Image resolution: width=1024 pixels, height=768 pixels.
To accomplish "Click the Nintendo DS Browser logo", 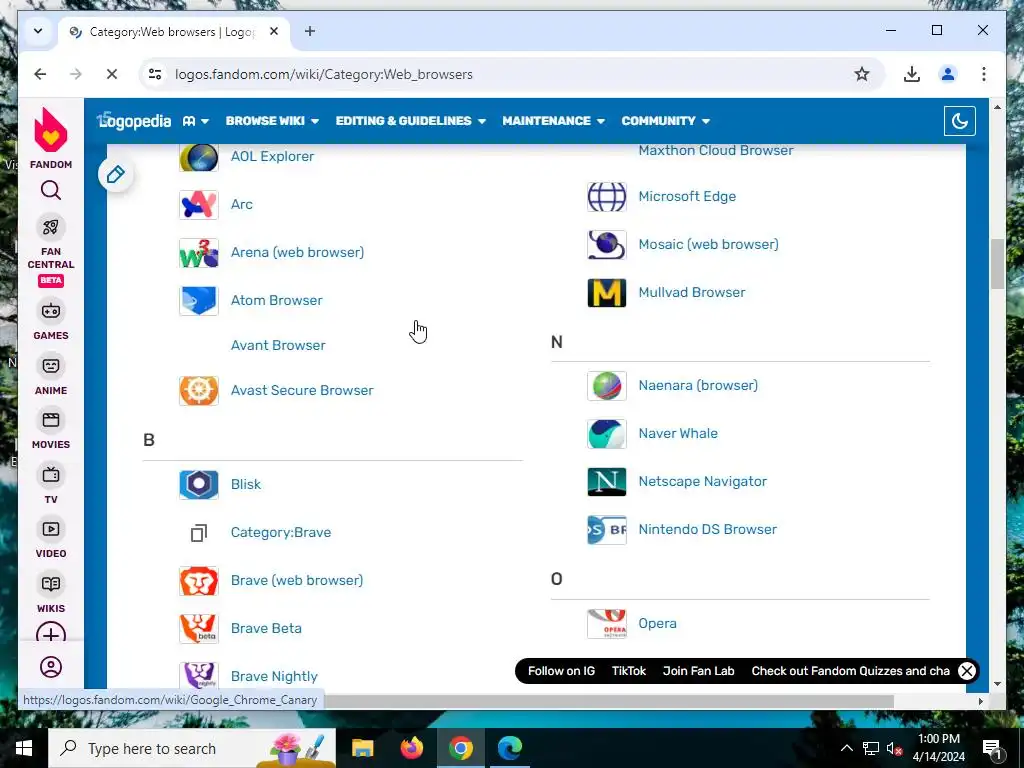I will pyautogui.click(x=607, y=530).
